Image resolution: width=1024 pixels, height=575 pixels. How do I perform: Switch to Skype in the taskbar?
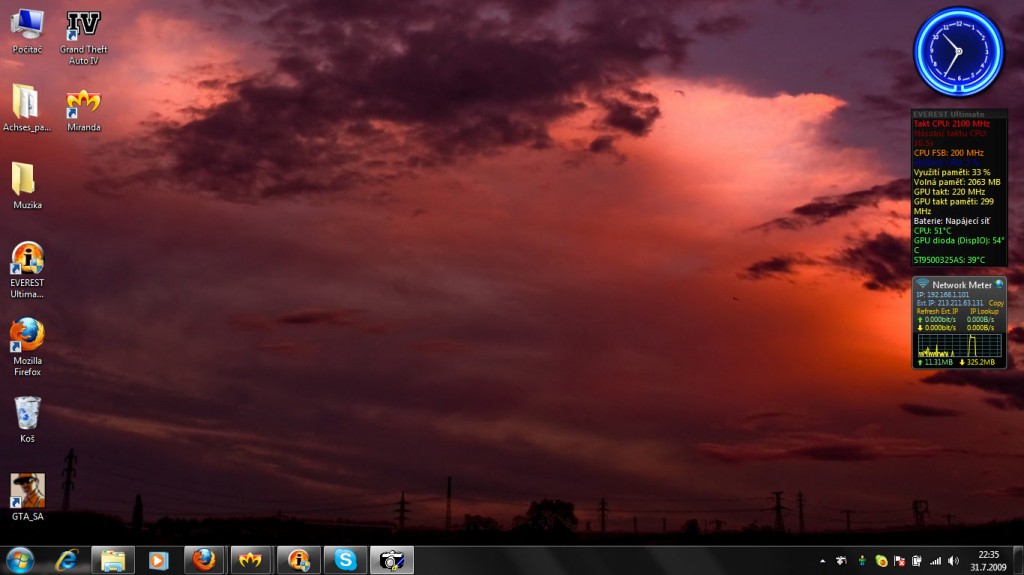click(345, 561)
